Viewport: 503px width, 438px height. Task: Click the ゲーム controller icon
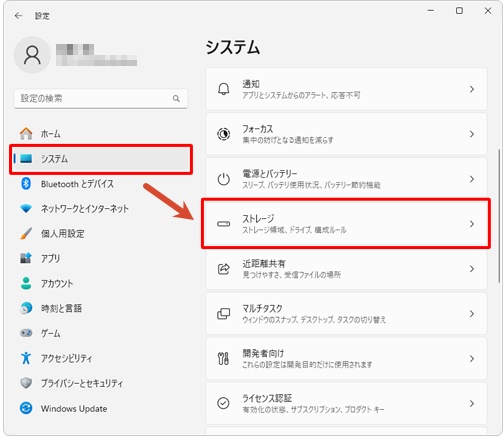pyautogui.click(x=26, y=333)
